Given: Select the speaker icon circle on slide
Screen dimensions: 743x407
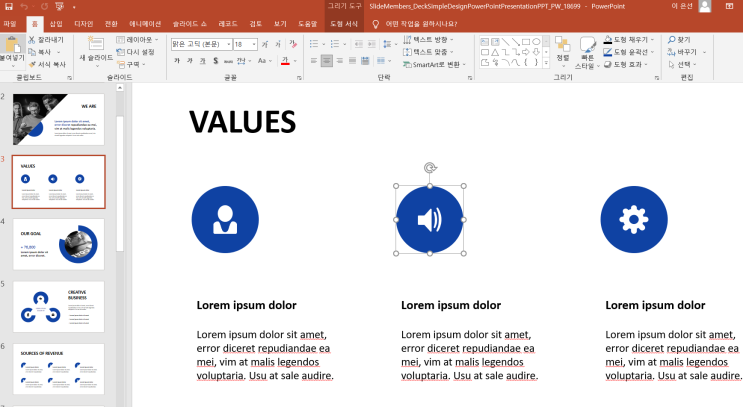Looking at the screenshot, I should 429,219.
